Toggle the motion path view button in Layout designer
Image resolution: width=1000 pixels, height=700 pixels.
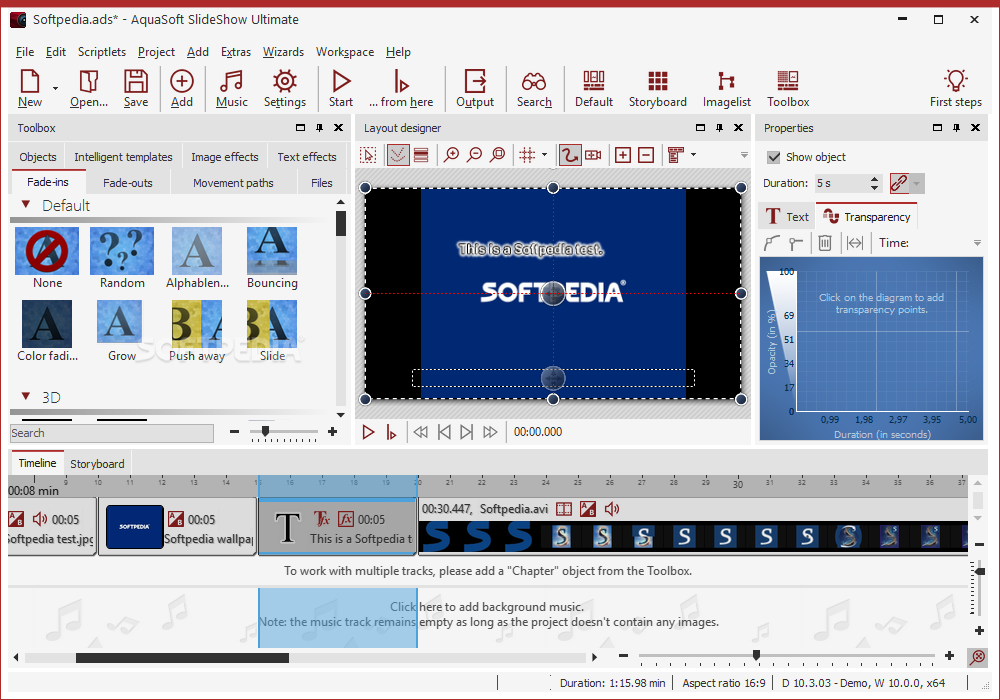point(398,155)
